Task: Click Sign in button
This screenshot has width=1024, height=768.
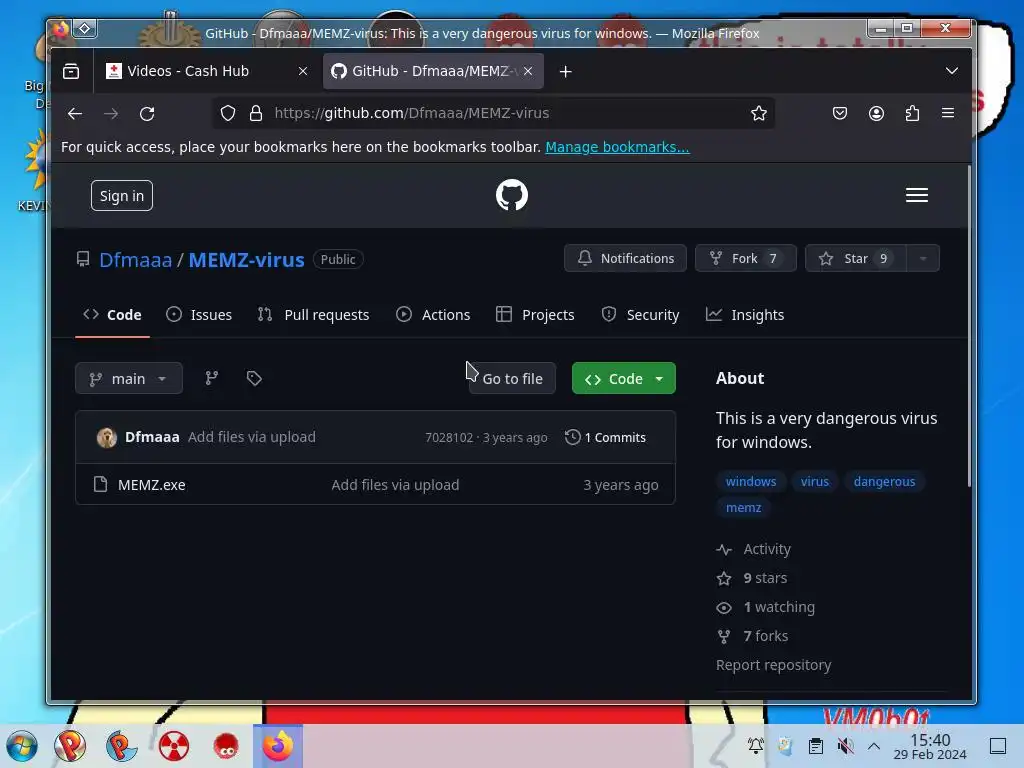Action: pos(122,196)
